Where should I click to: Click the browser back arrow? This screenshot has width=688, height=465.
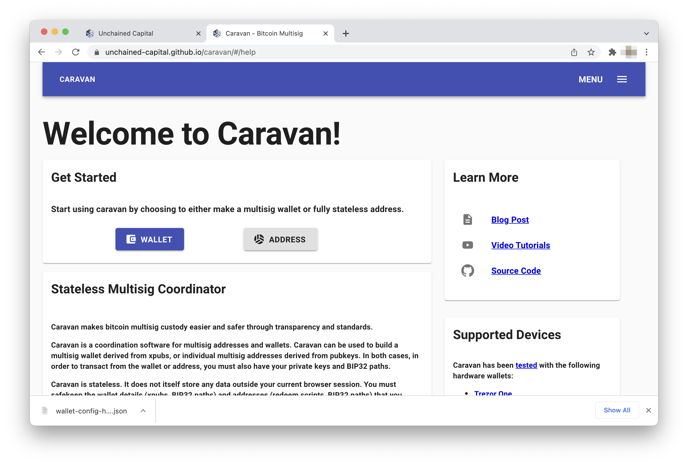pyautogui.click(x=41, y=52)
